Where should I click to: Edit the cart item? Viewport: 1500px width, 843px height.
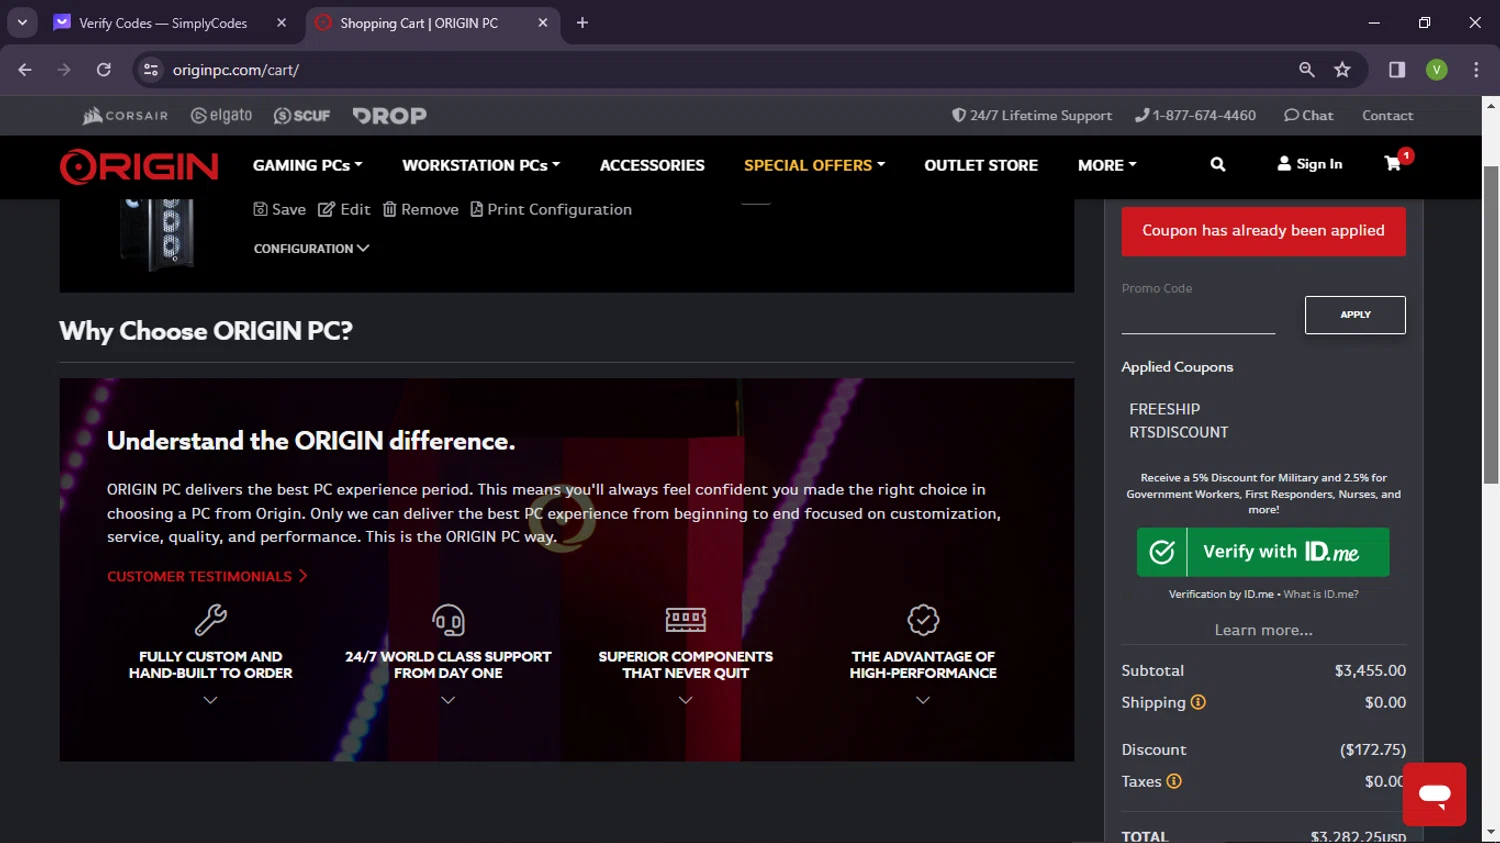point(344,209)
